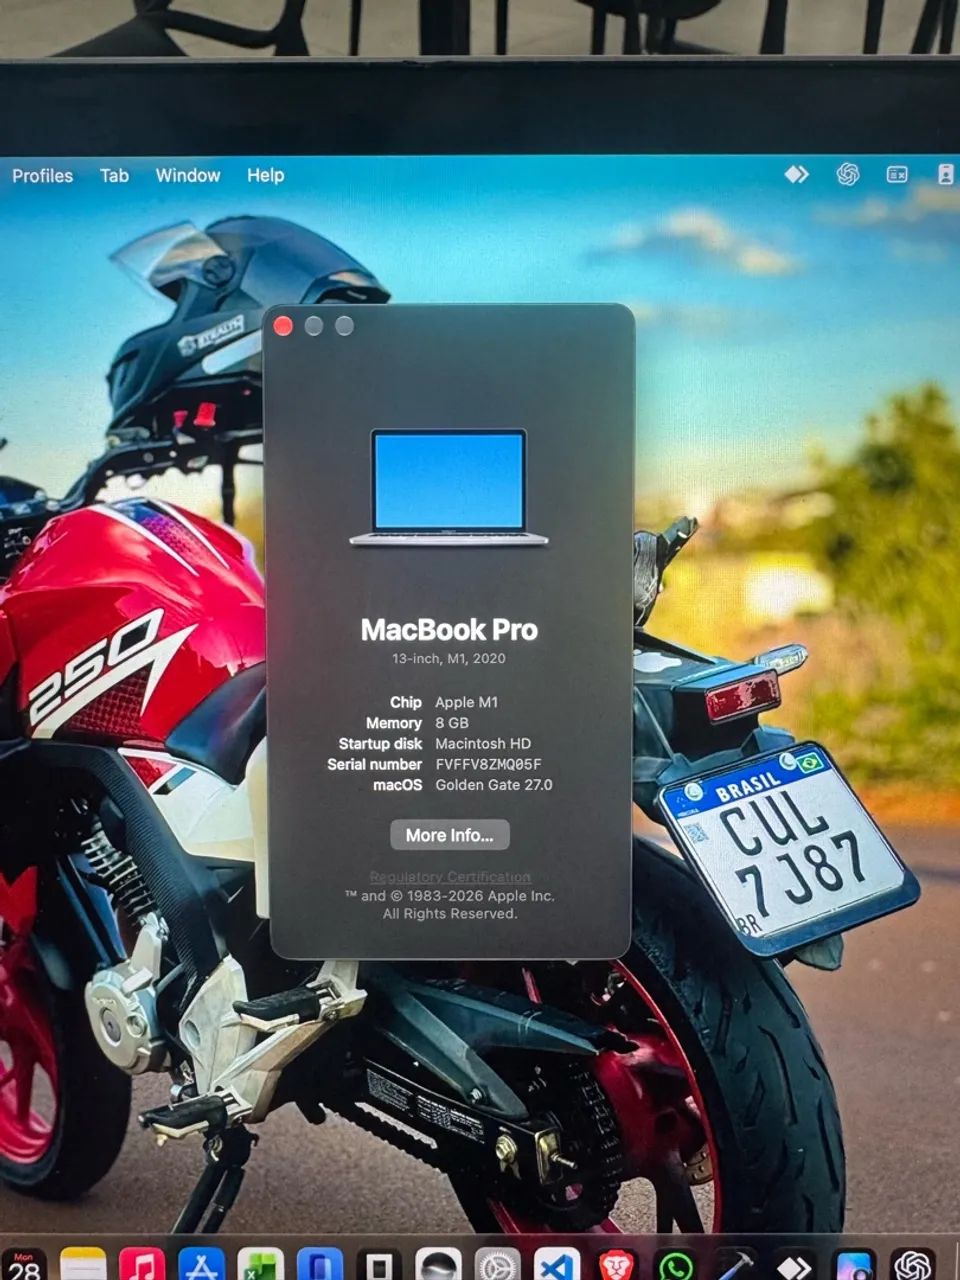Click the 8 GB memory value
The image size is (960, 1280).
pos(452,723)
